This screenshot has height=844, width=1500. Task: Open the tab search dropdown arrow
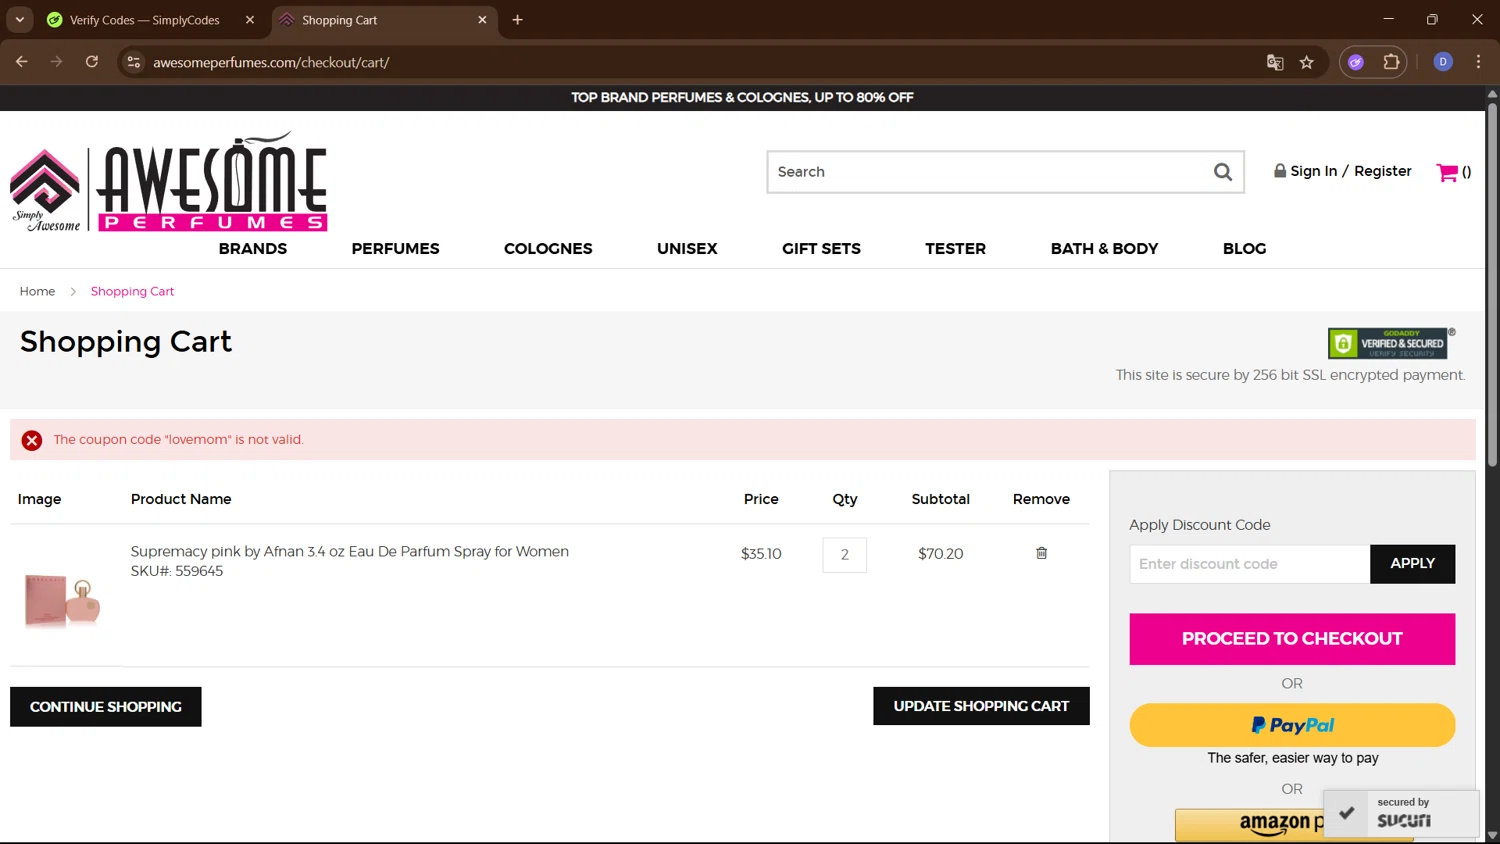tap(19, 20)
